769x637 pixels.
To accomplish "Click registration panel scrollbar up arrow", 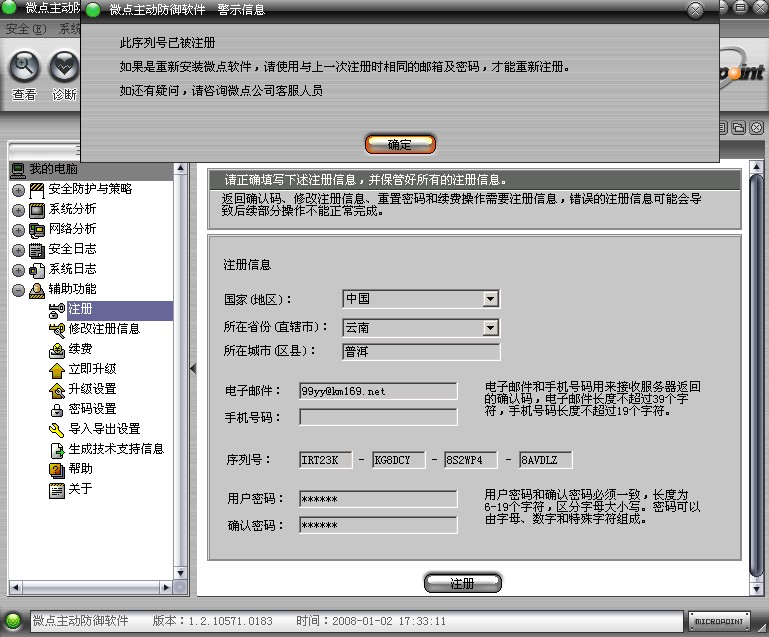I will (756, 167).
